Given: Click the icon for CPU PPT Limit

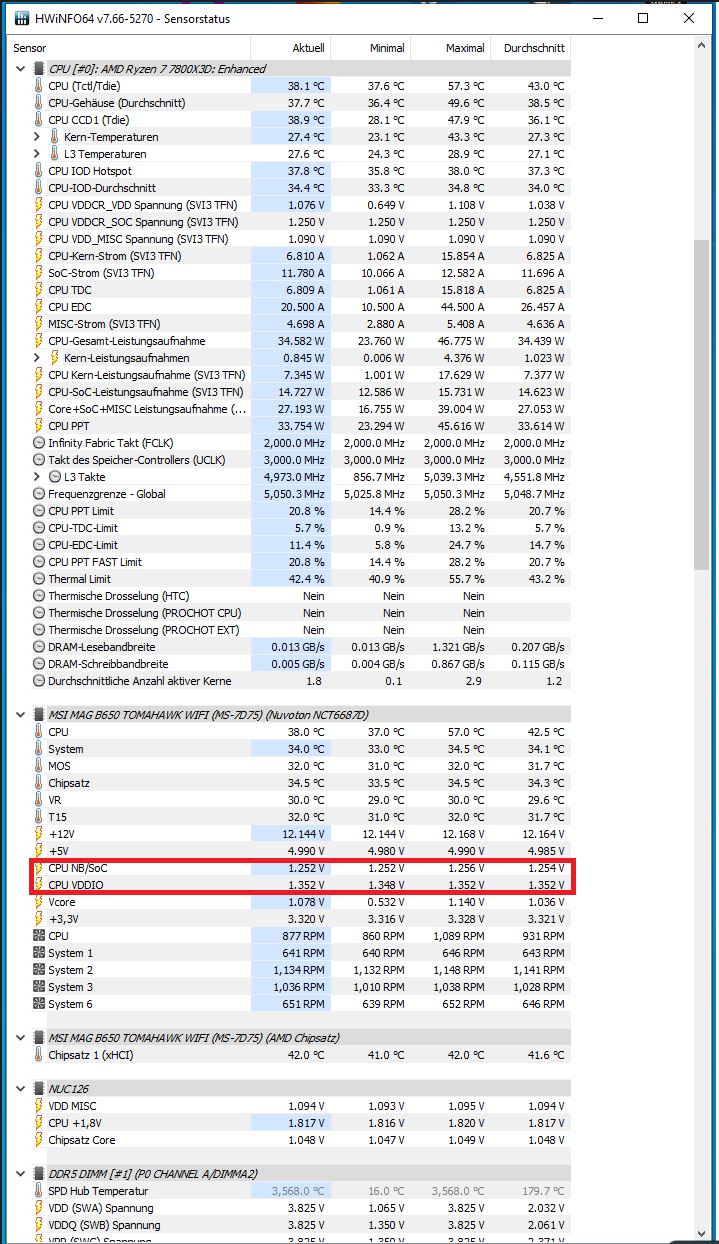Looking at the screenshot, I should point(39,511).
